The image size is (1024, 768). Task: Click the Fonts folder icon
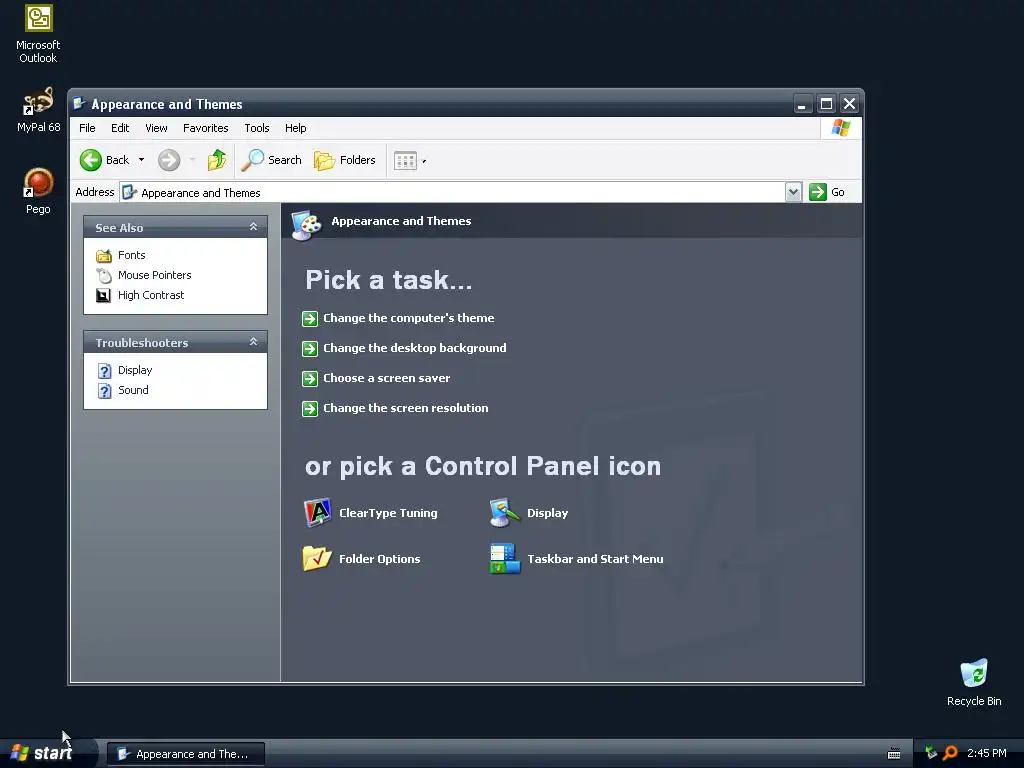tap(104, 255)
